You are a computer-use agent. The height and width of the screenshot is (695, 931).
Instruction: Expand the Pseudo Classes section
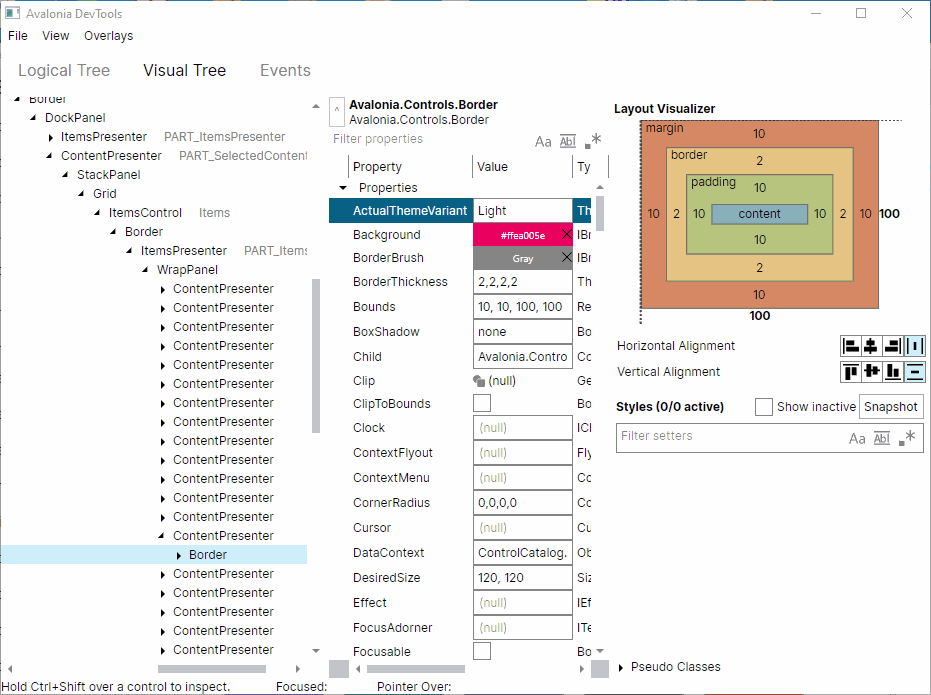pyautogui.click(x=621, y=668)
